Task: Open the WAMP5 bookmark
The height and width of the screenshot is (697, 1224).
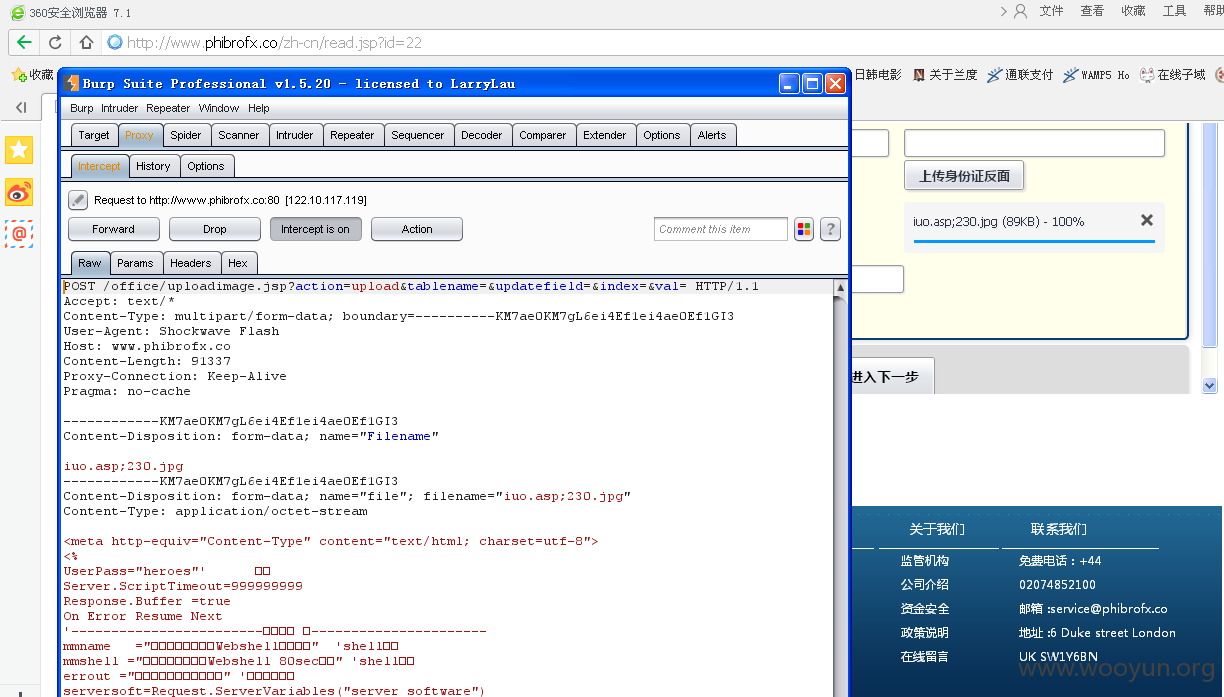Action: click(1096, 75)
